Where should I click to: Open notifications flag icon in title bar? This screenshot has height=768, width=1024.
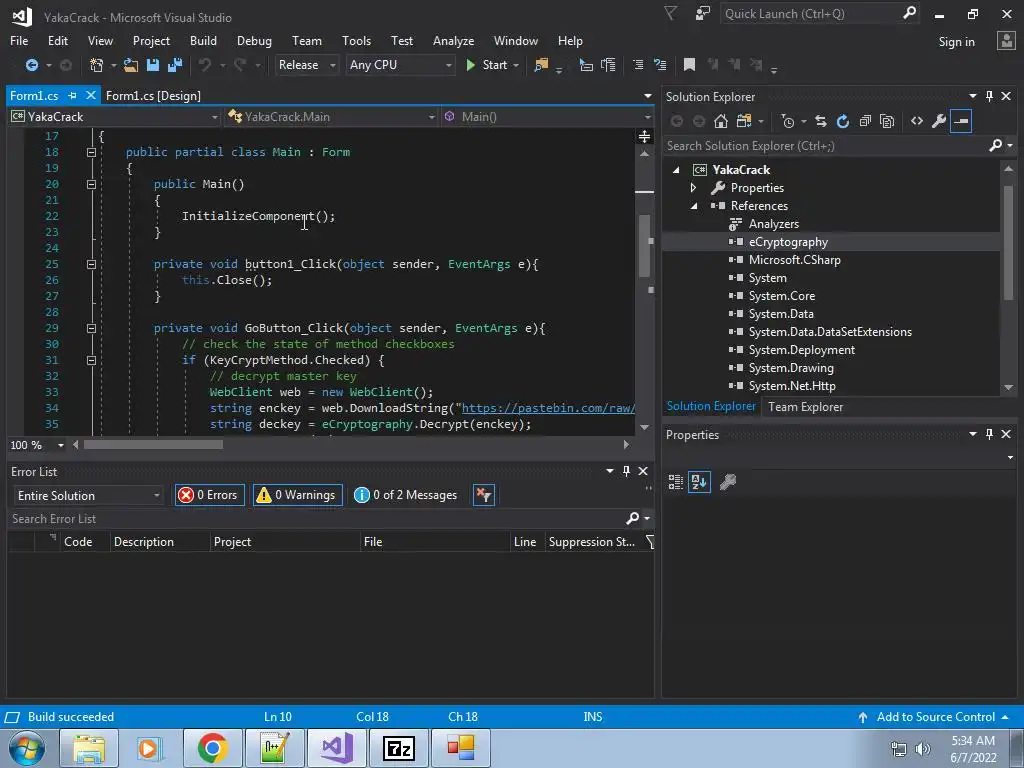[670, 13]
